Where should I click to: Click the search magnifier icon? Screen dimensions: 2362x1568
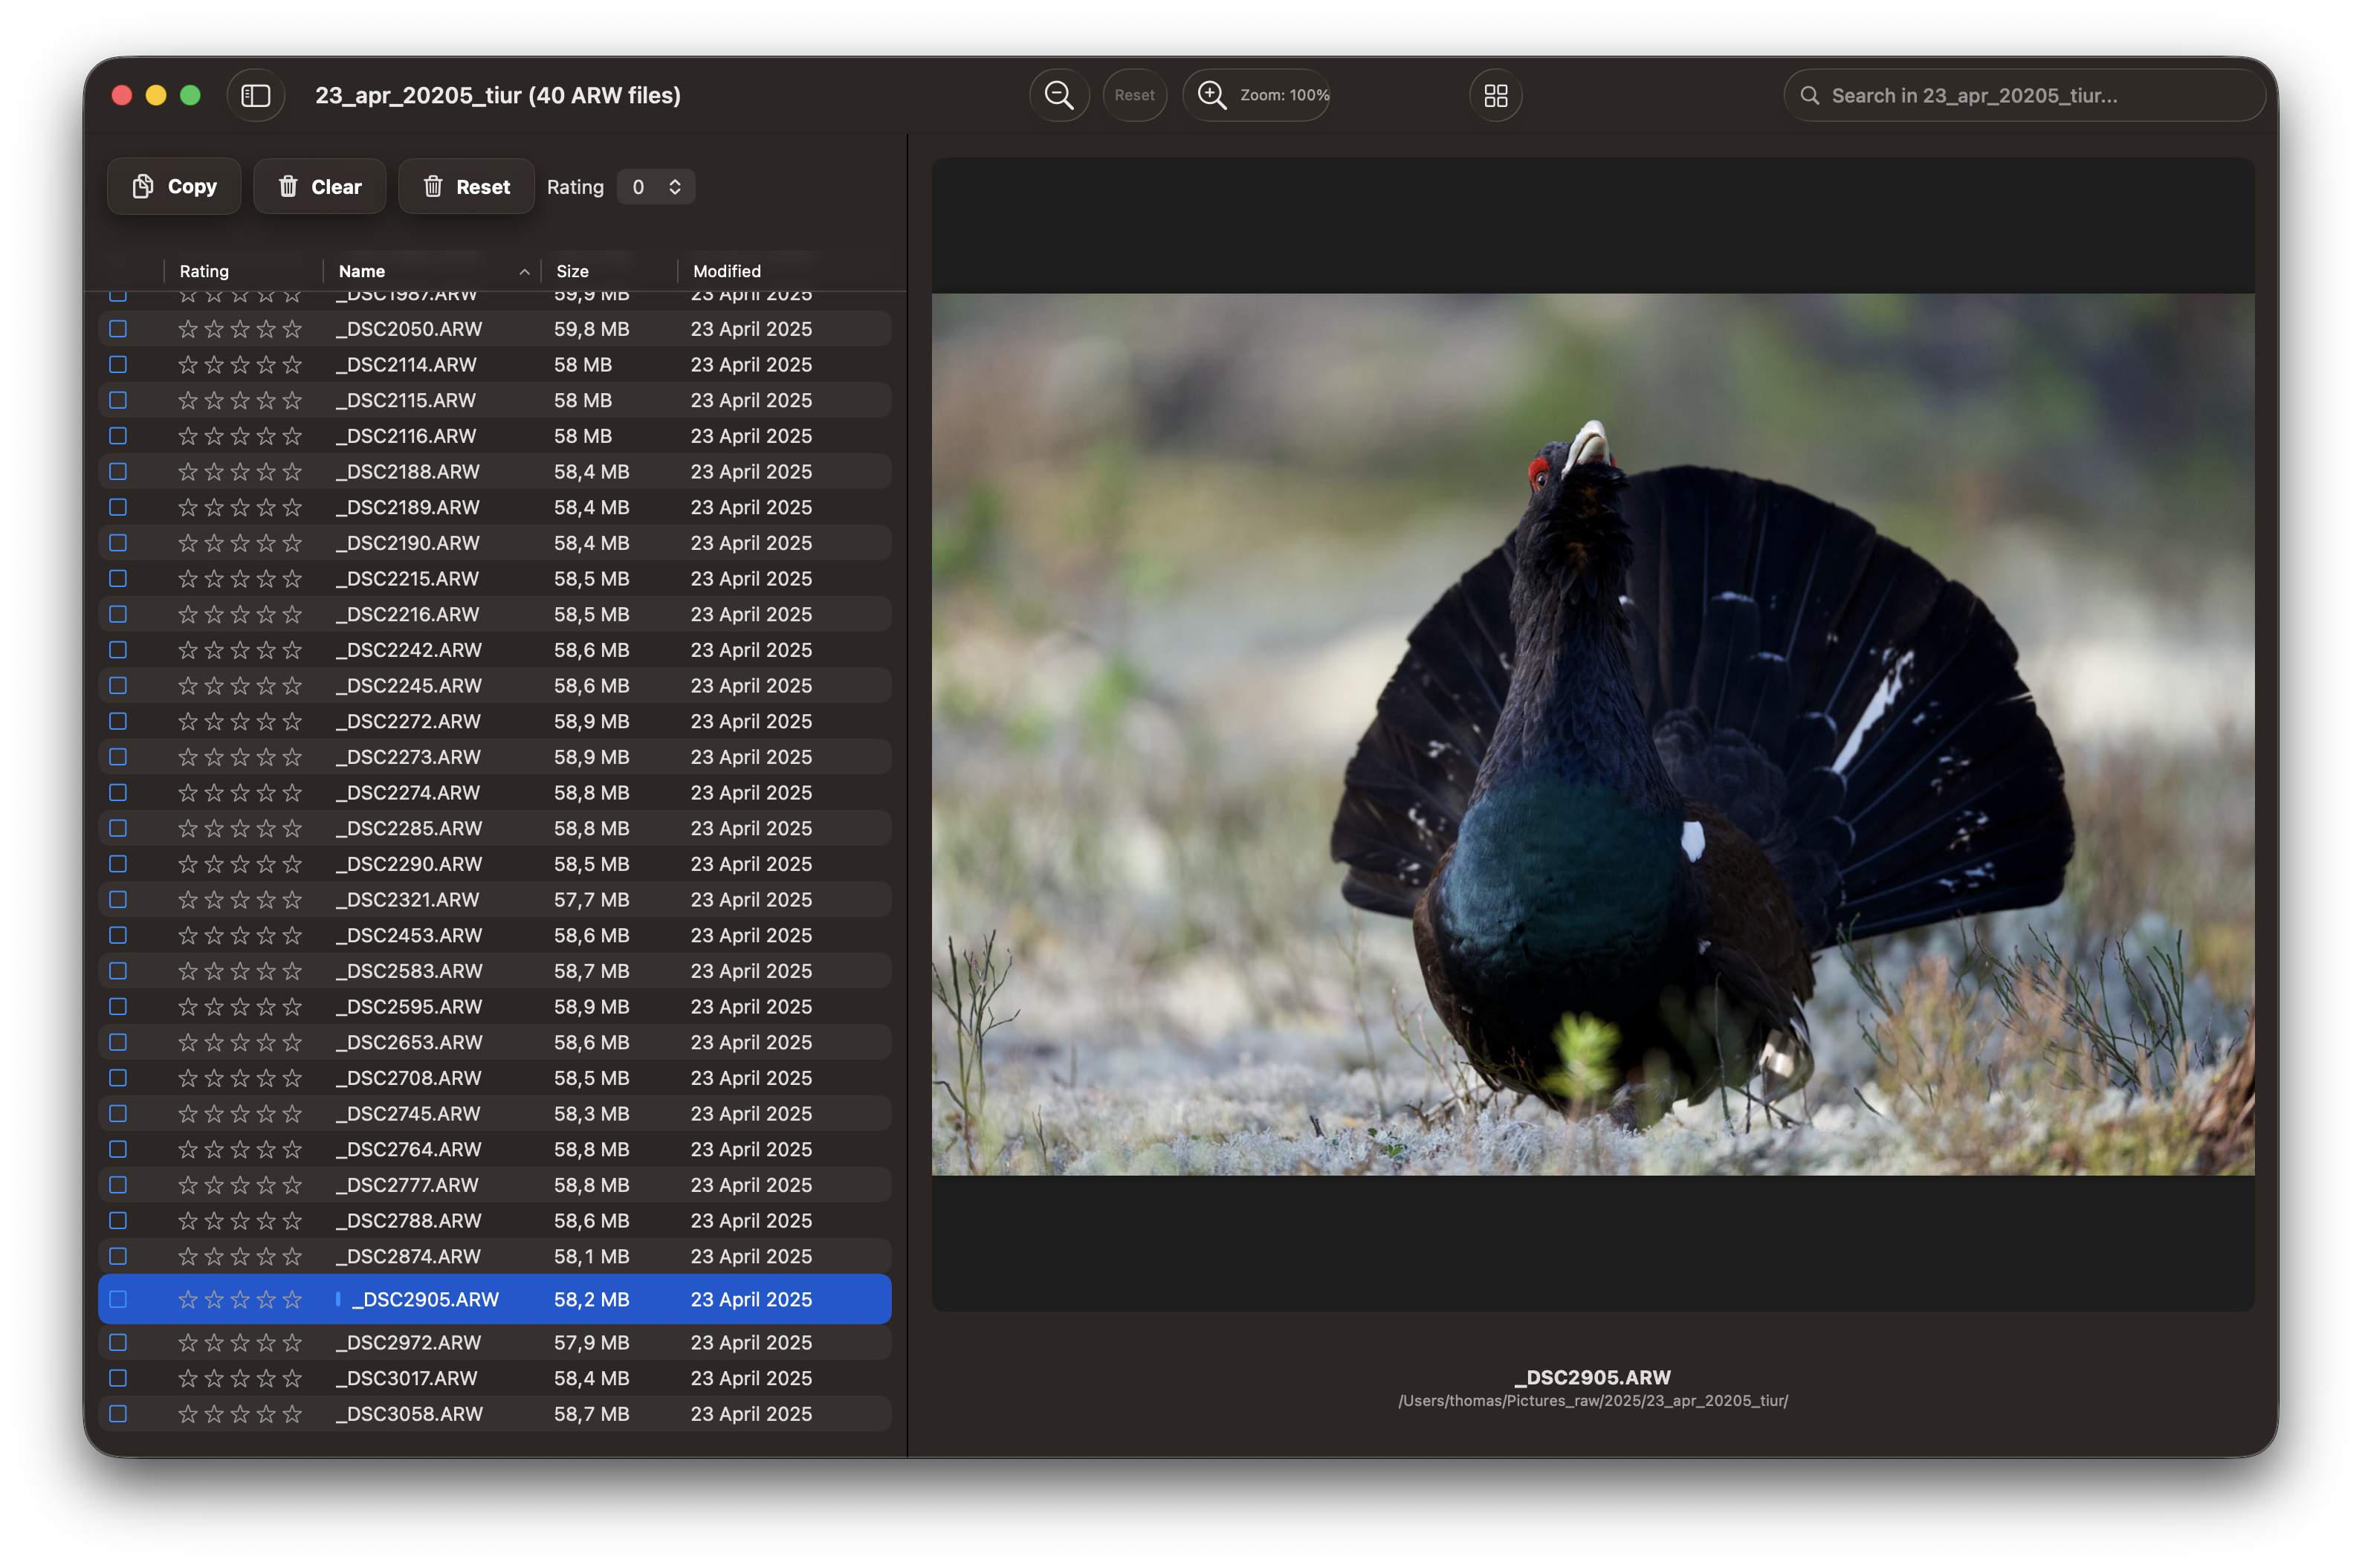[x=1809, y=95]
